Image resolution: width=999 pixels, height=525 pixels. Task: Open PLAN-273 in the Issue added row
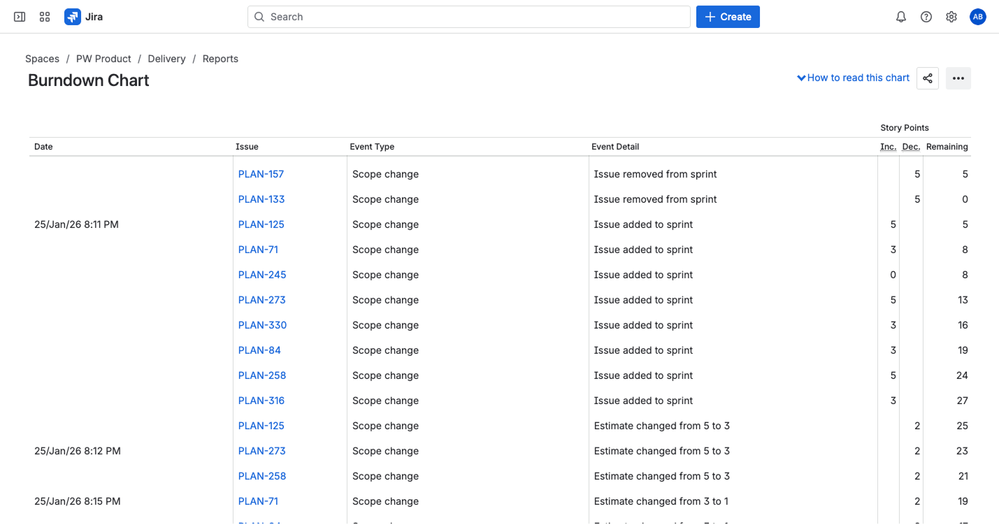coord(261,300)
